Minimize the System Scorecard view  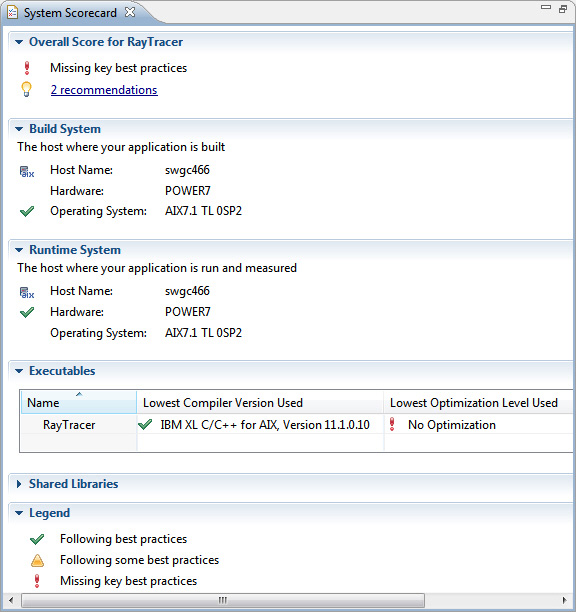point(546,7)
